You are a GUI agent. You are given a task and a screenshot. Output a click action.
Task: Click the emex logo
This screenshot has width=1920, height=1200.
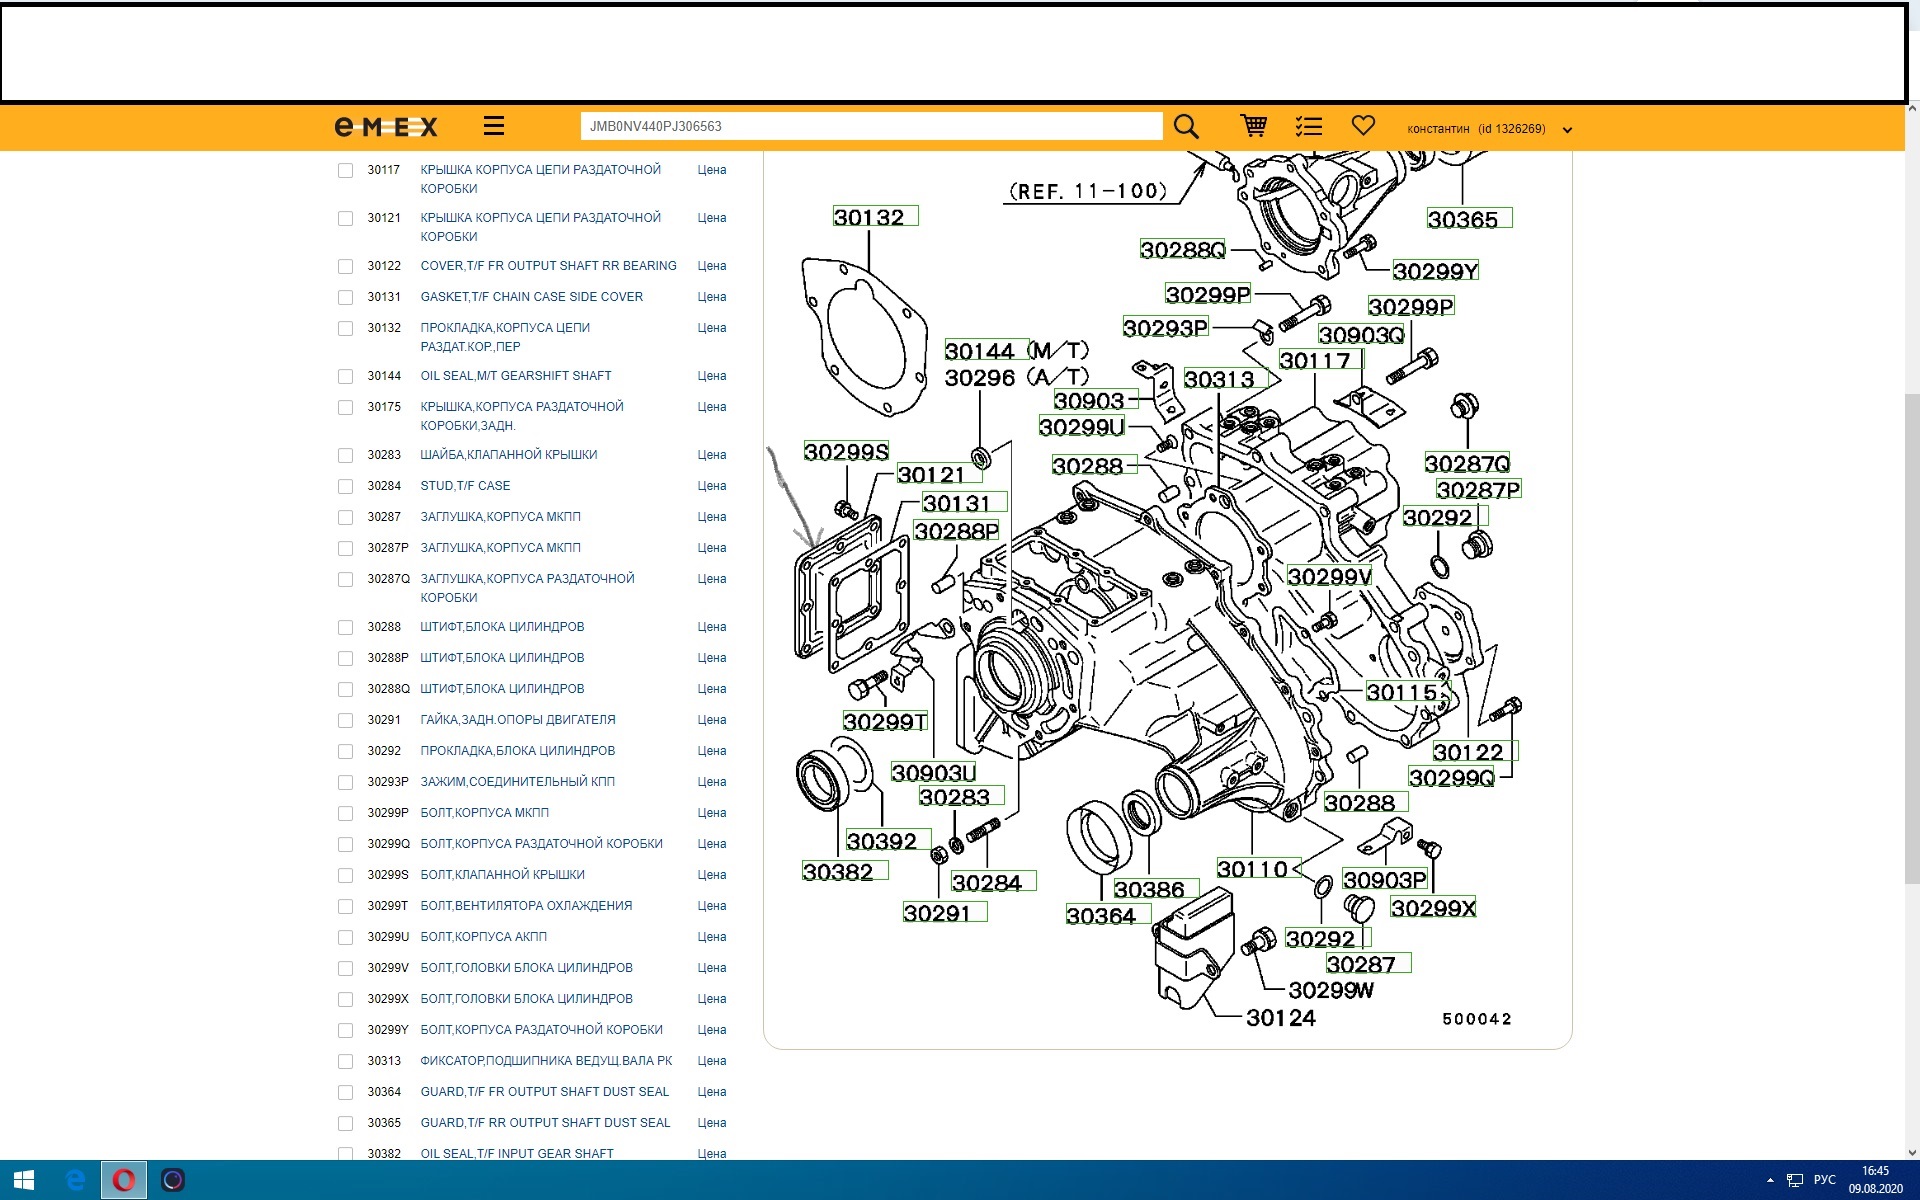[386, 127]
